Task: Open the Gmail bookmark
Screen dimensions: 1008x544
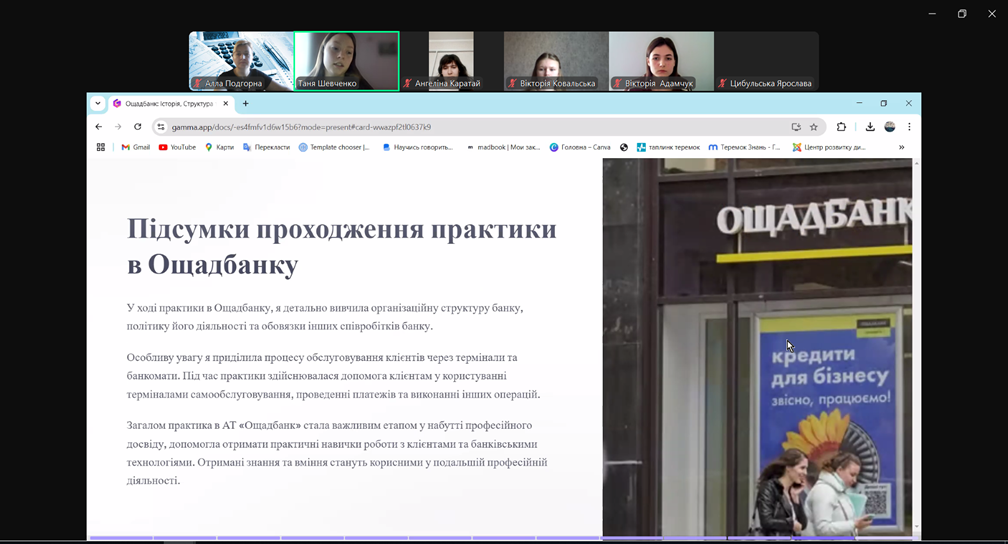Action: pyautogui.click(x=136, y=147)
